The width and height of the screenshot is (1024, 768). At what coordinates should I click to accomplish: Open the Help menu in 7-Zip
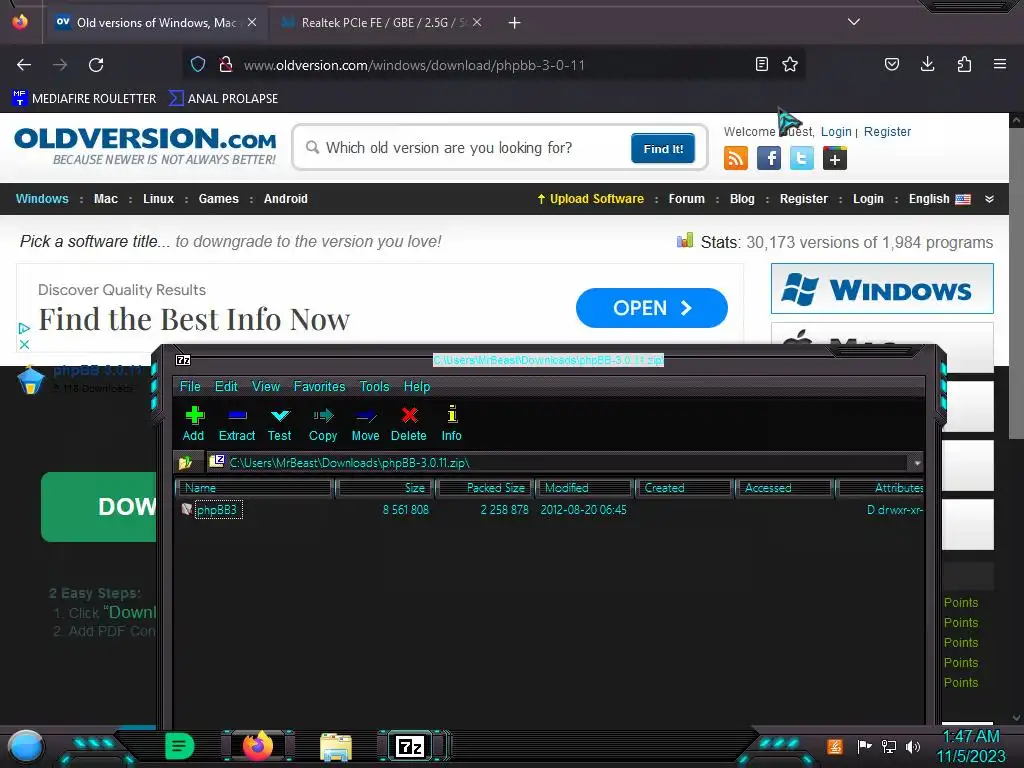(417, 386)
